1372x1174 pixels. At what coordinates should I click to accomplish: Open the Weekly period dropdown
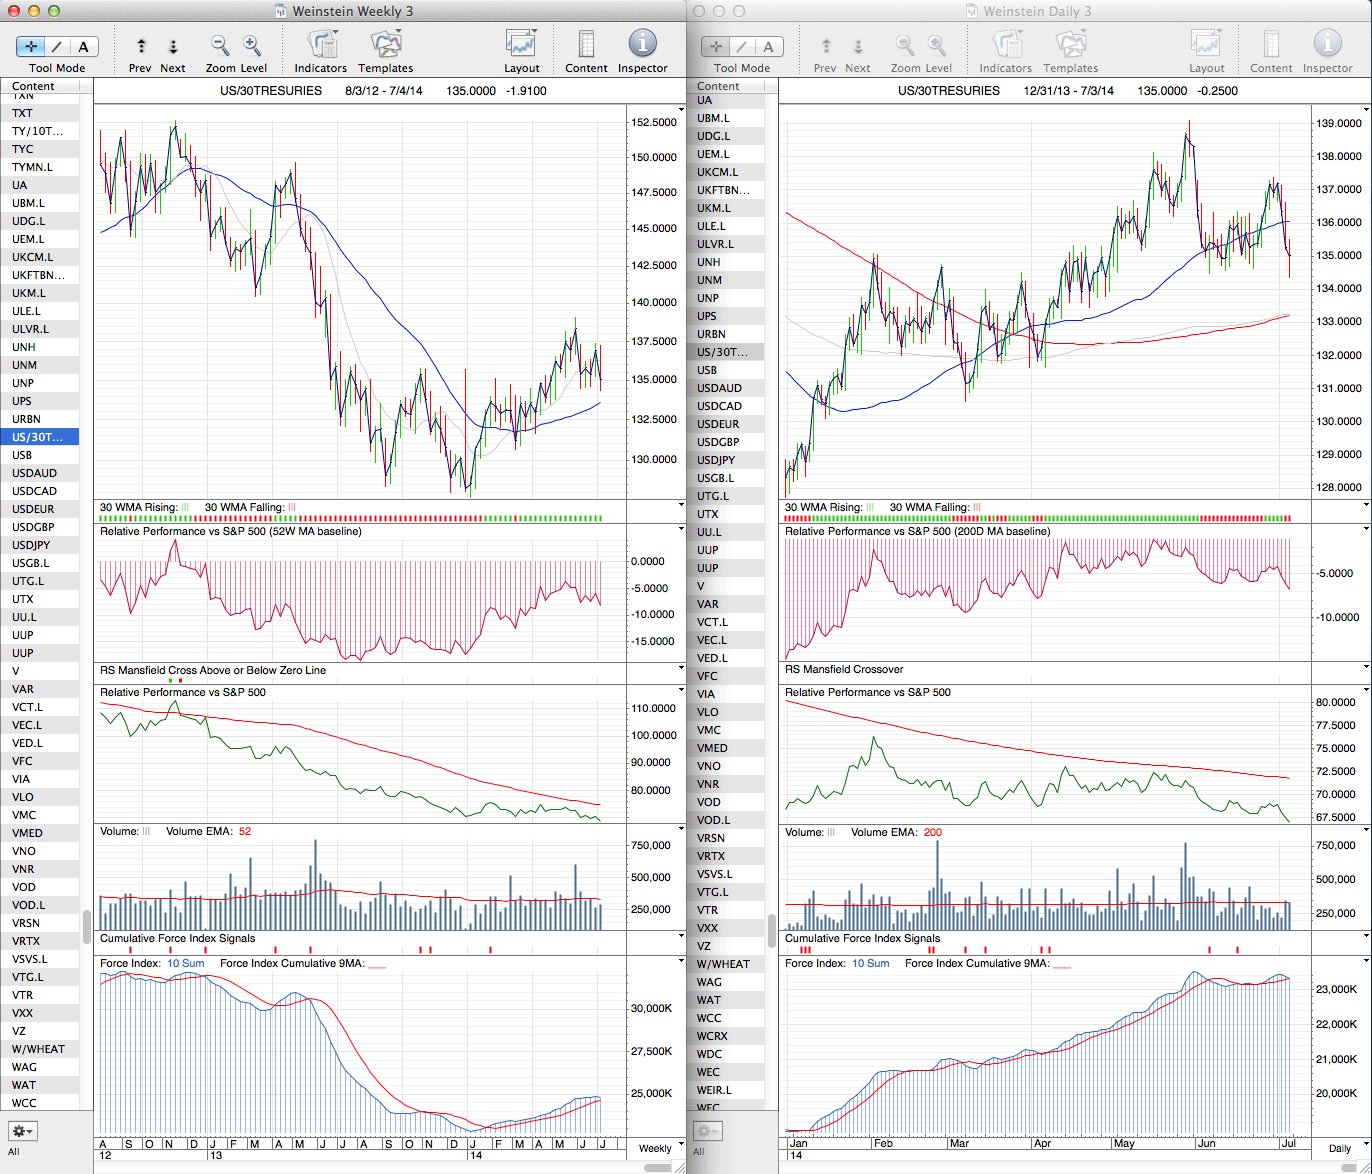655,1148
